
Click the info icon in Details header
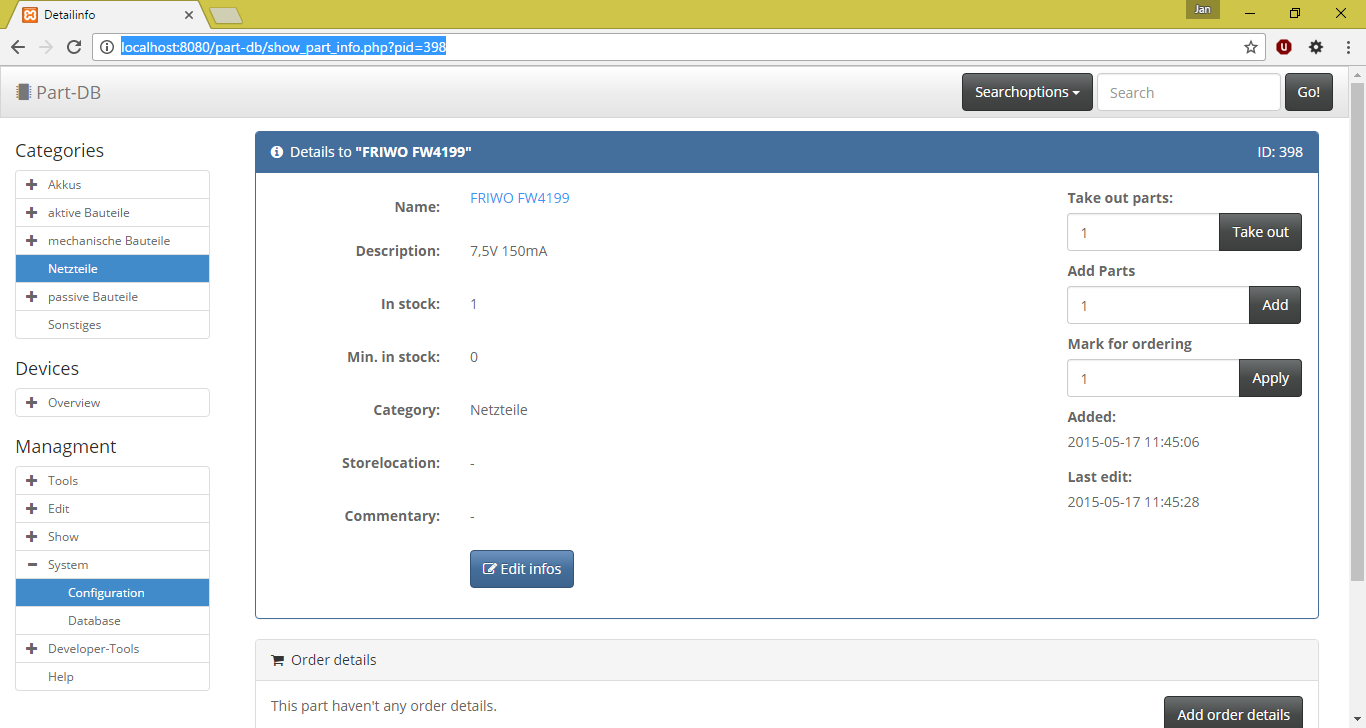click(x=277, y=152)
